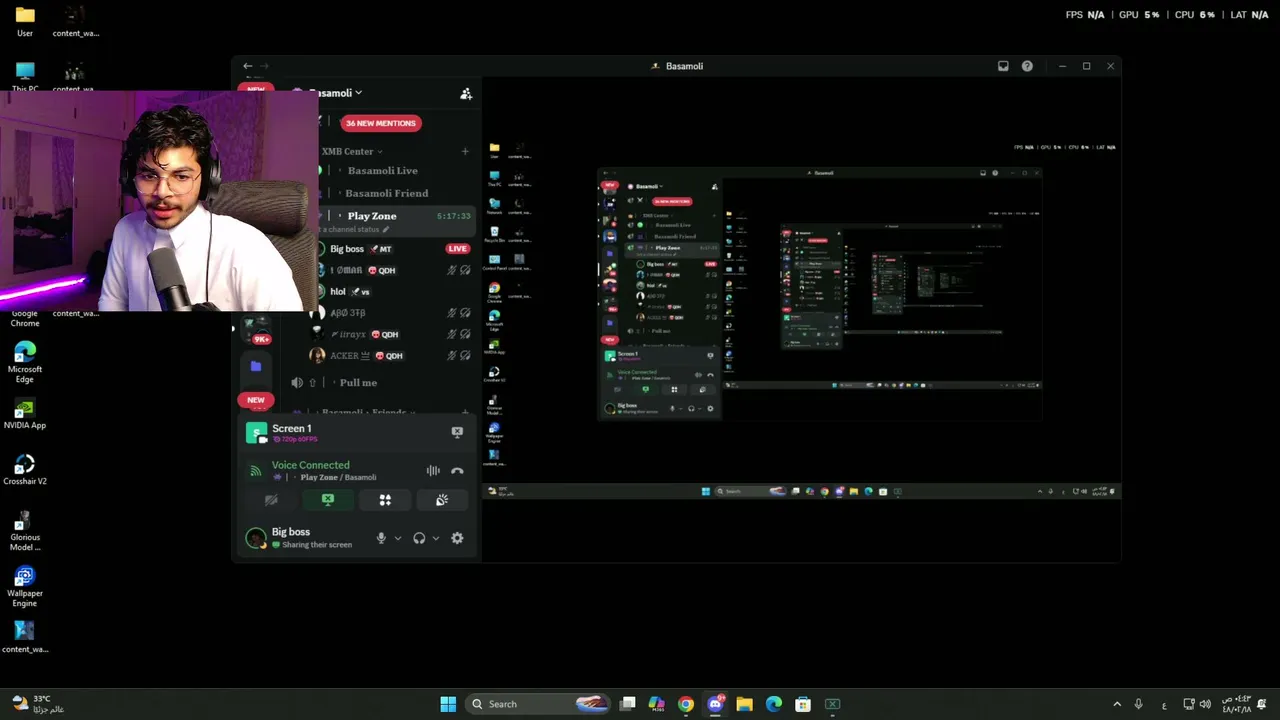Open the weather widget showing 33°C
The image size is (1280, 720).
point(38,704)
